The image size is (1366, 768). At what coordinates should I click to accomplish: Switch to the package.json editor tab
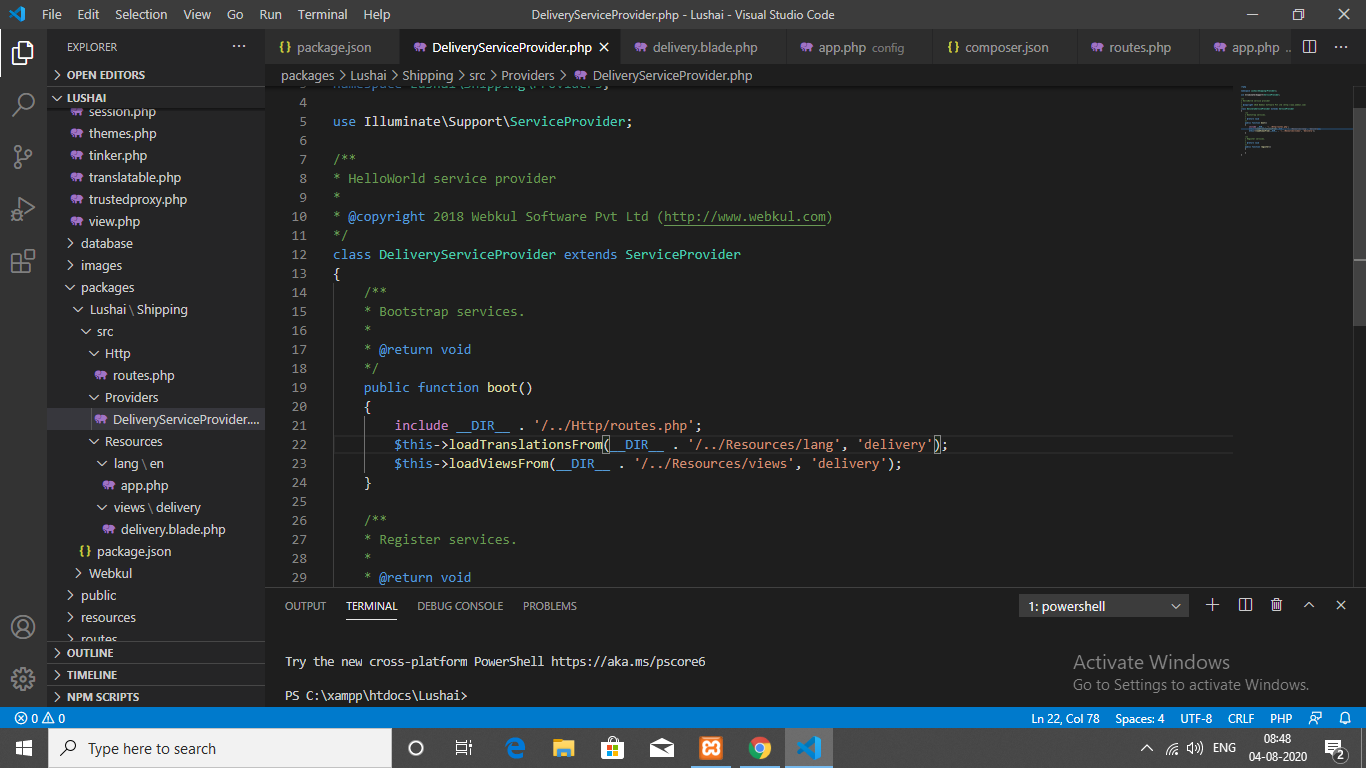pyautogui.click(x=332, y=47)
